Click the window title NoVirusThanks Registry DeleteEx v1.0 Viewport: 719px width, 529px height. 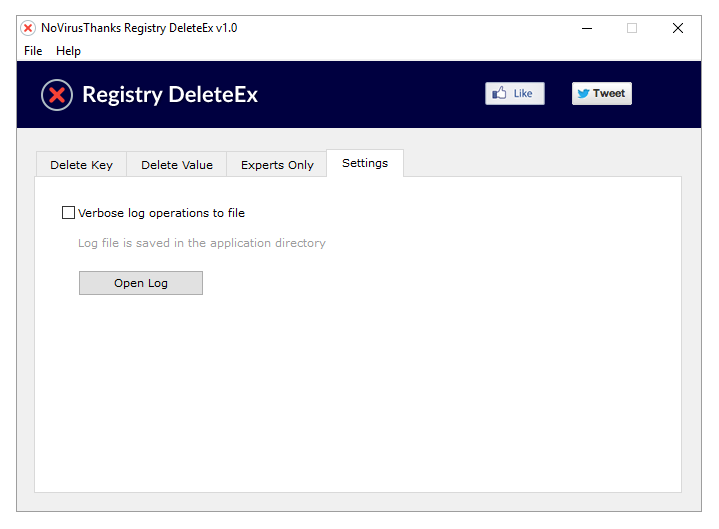point(139,28)
